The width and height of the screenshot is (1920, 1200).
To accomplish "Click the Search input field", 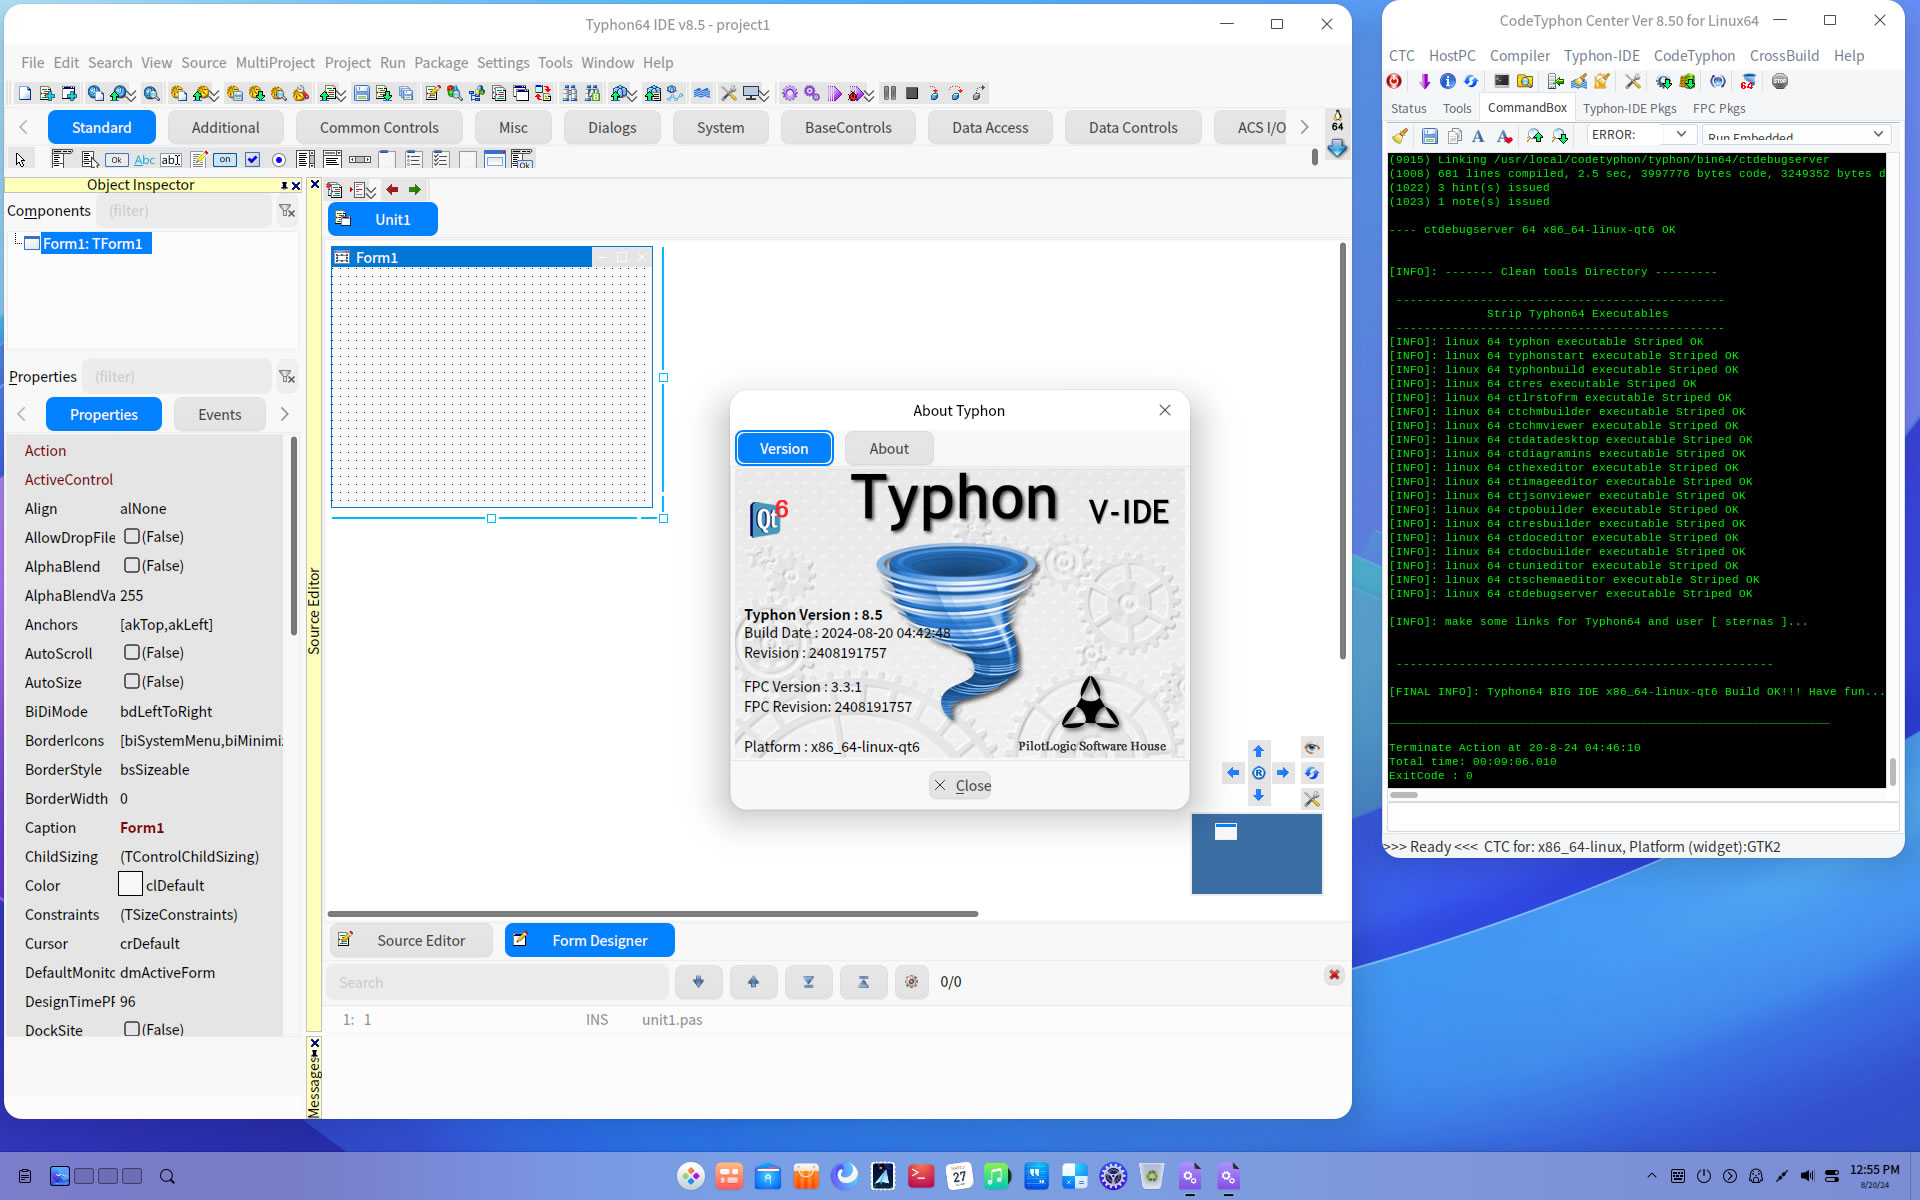I will point(497,982).
